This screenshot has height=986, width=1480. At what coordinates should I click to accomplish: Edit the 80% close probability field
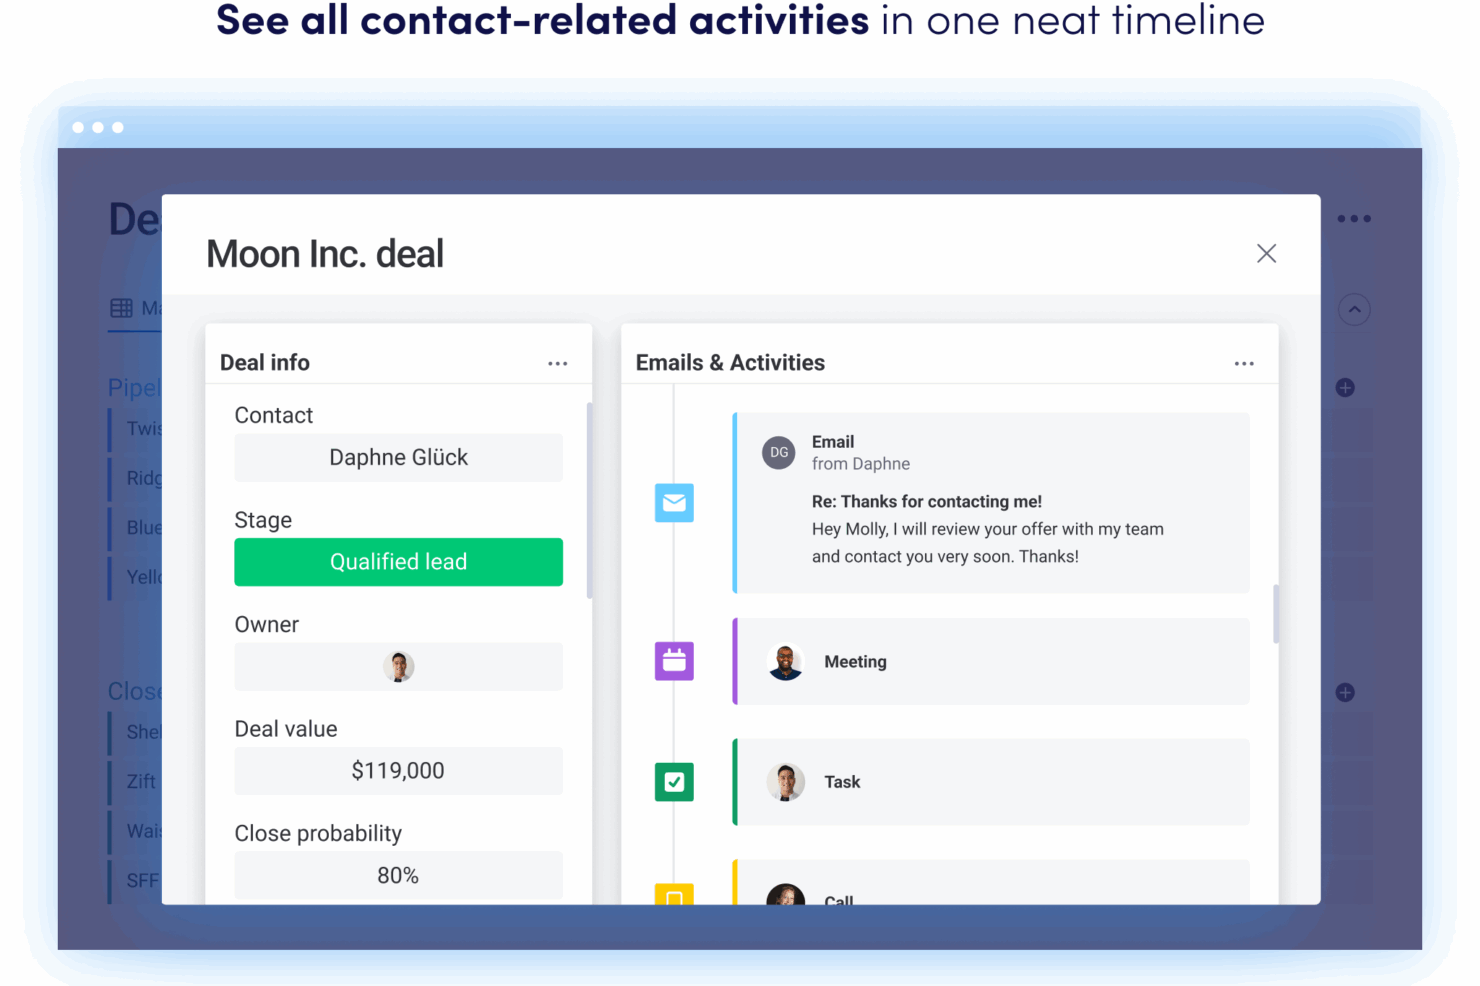tap(398, 876)
